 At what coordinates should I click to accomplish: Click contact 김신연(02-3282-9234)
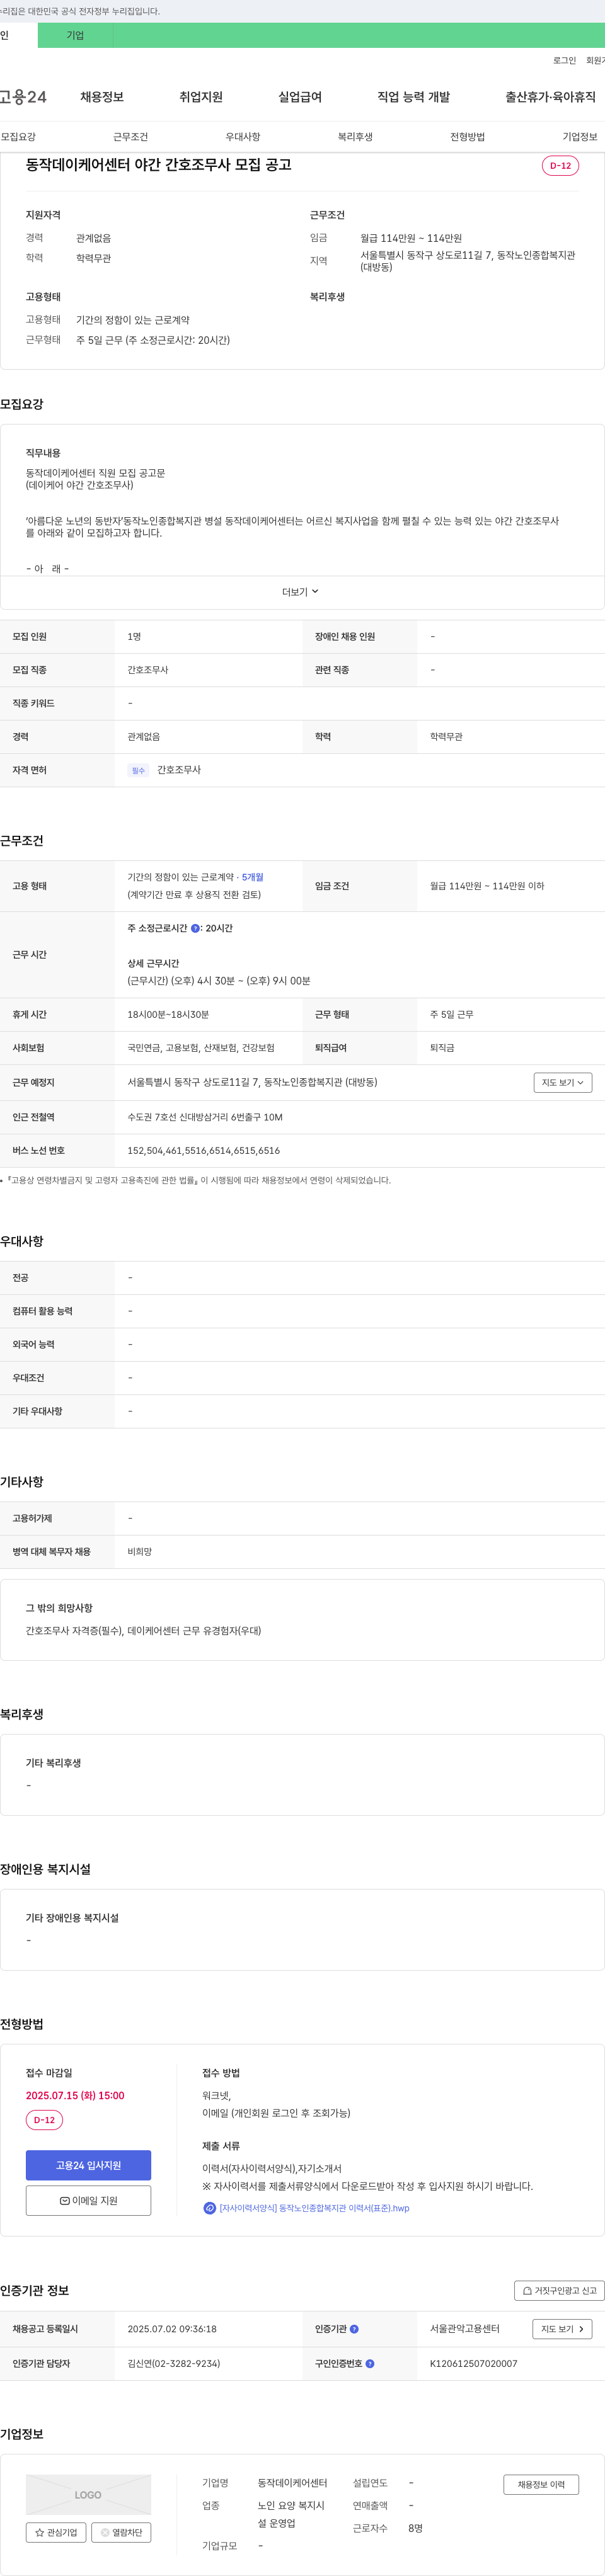174,2364
